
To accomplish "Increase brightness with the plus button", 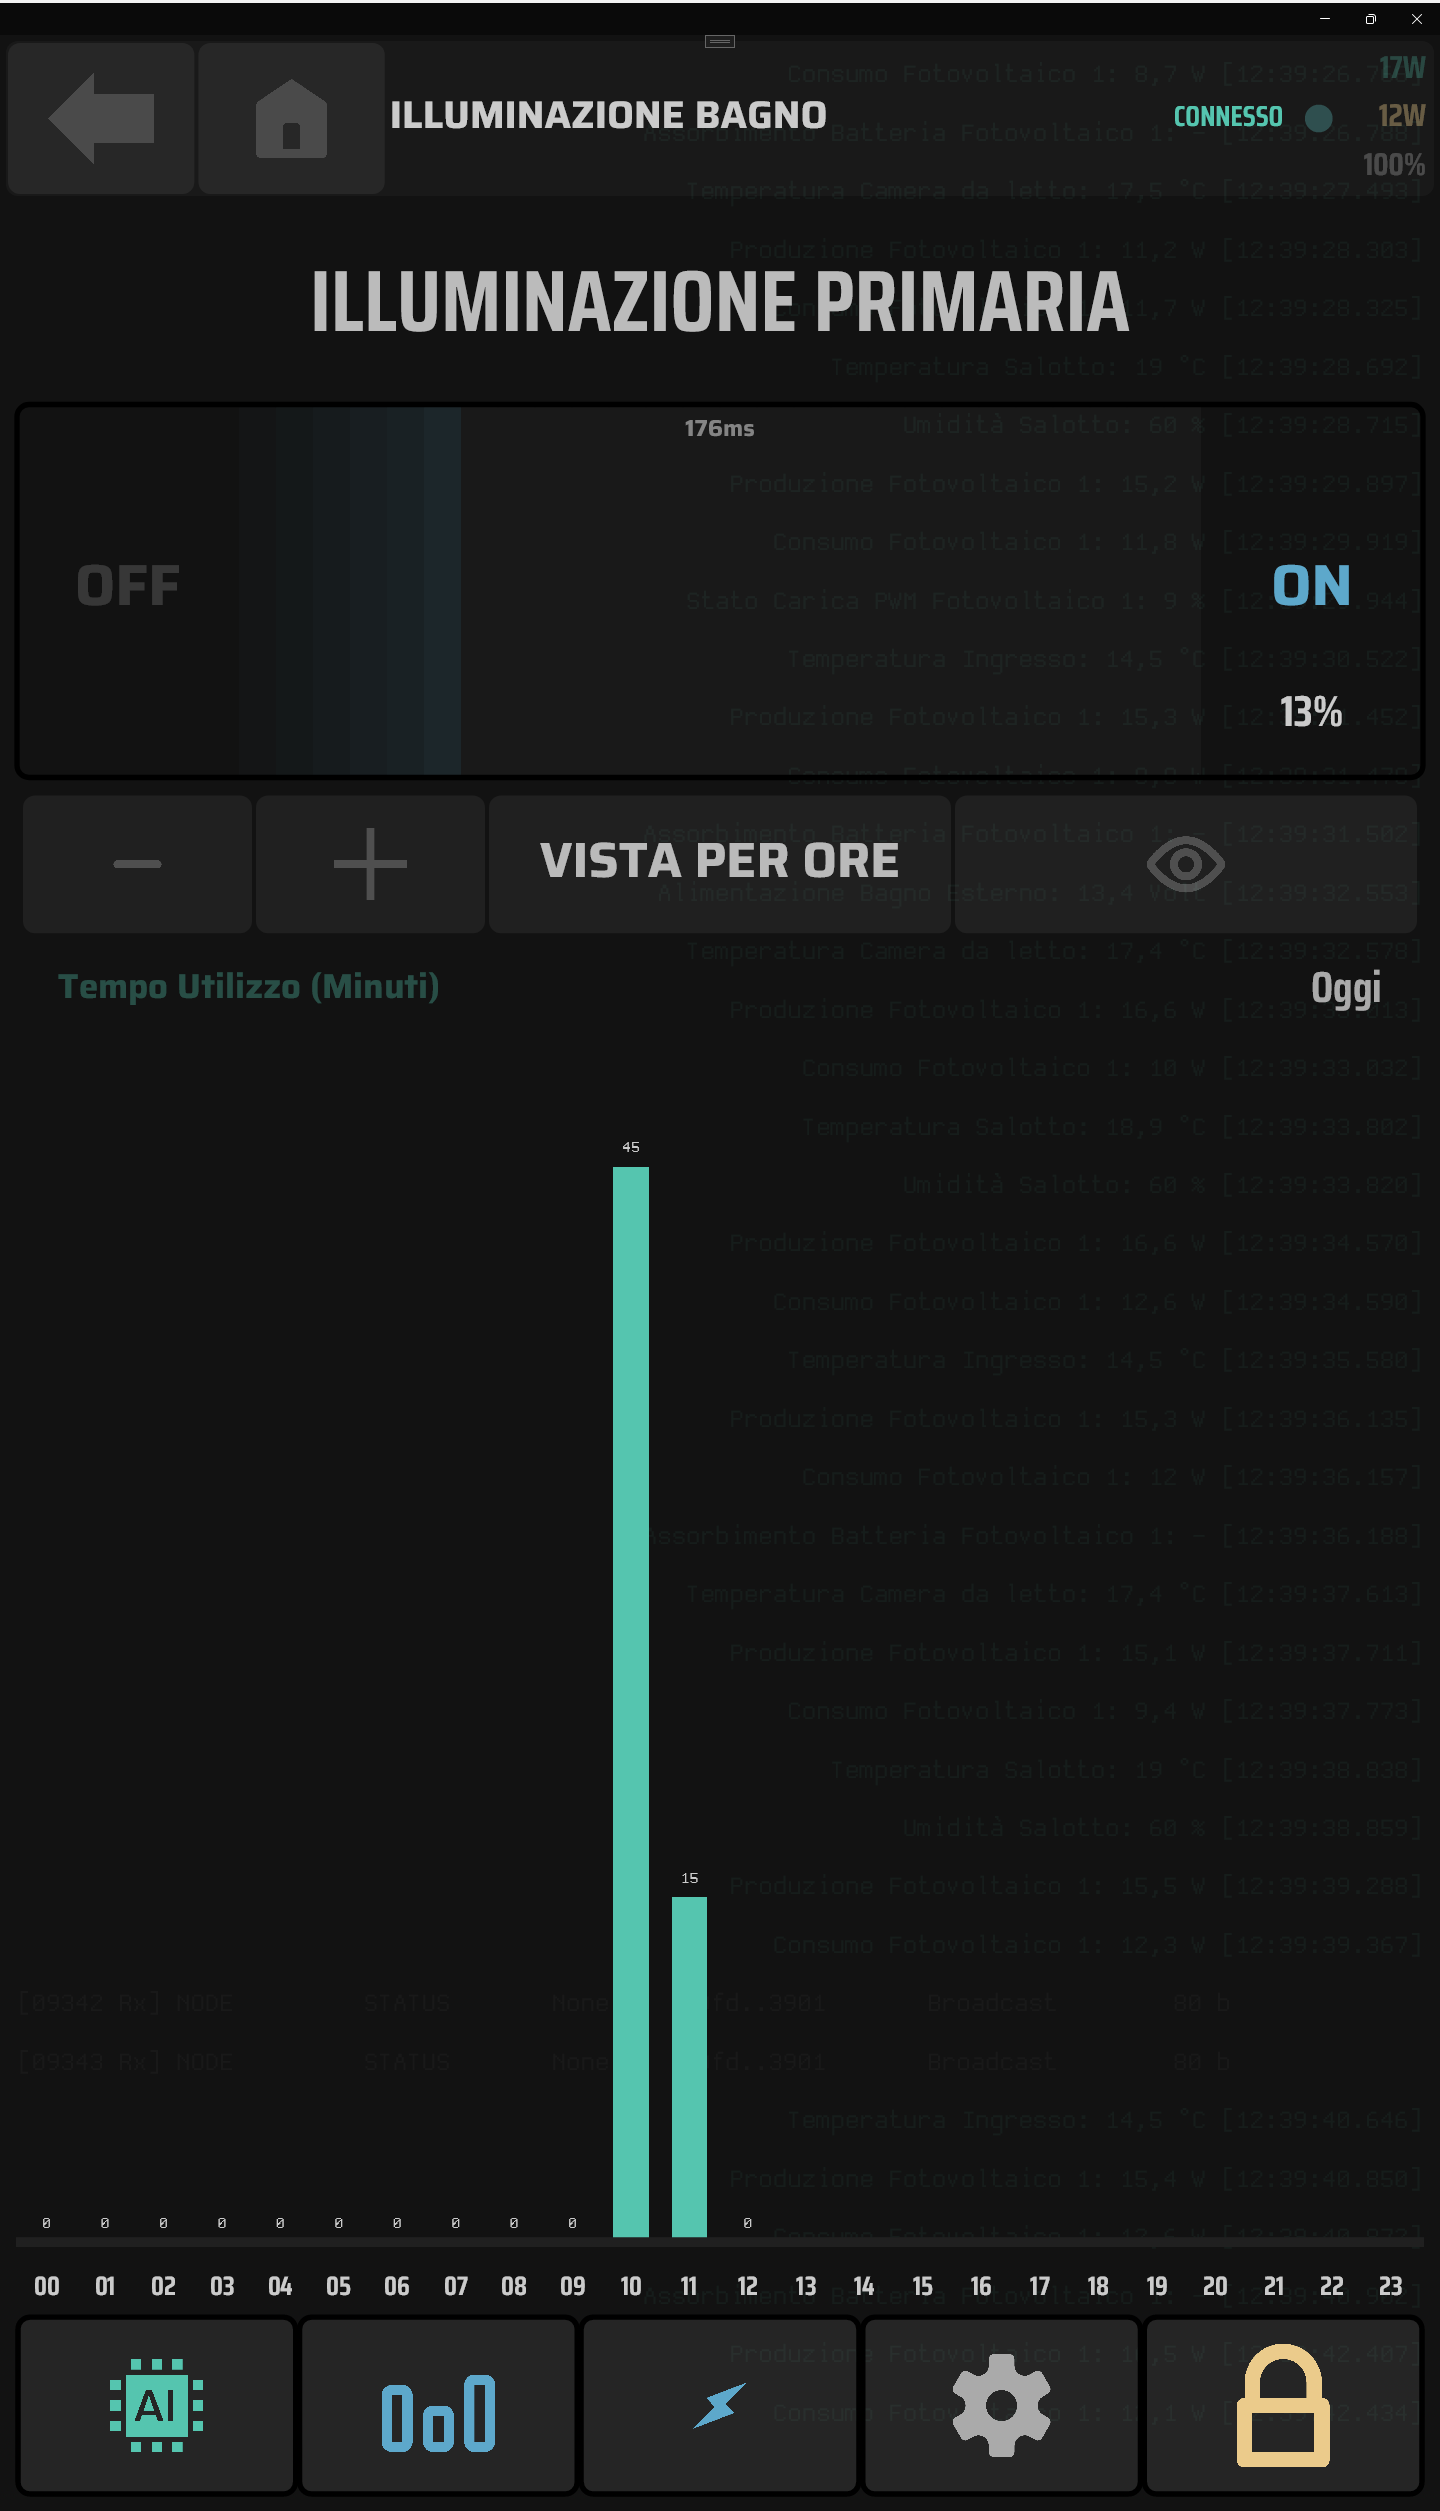I will pyautogui.click(x=371, y=864).
